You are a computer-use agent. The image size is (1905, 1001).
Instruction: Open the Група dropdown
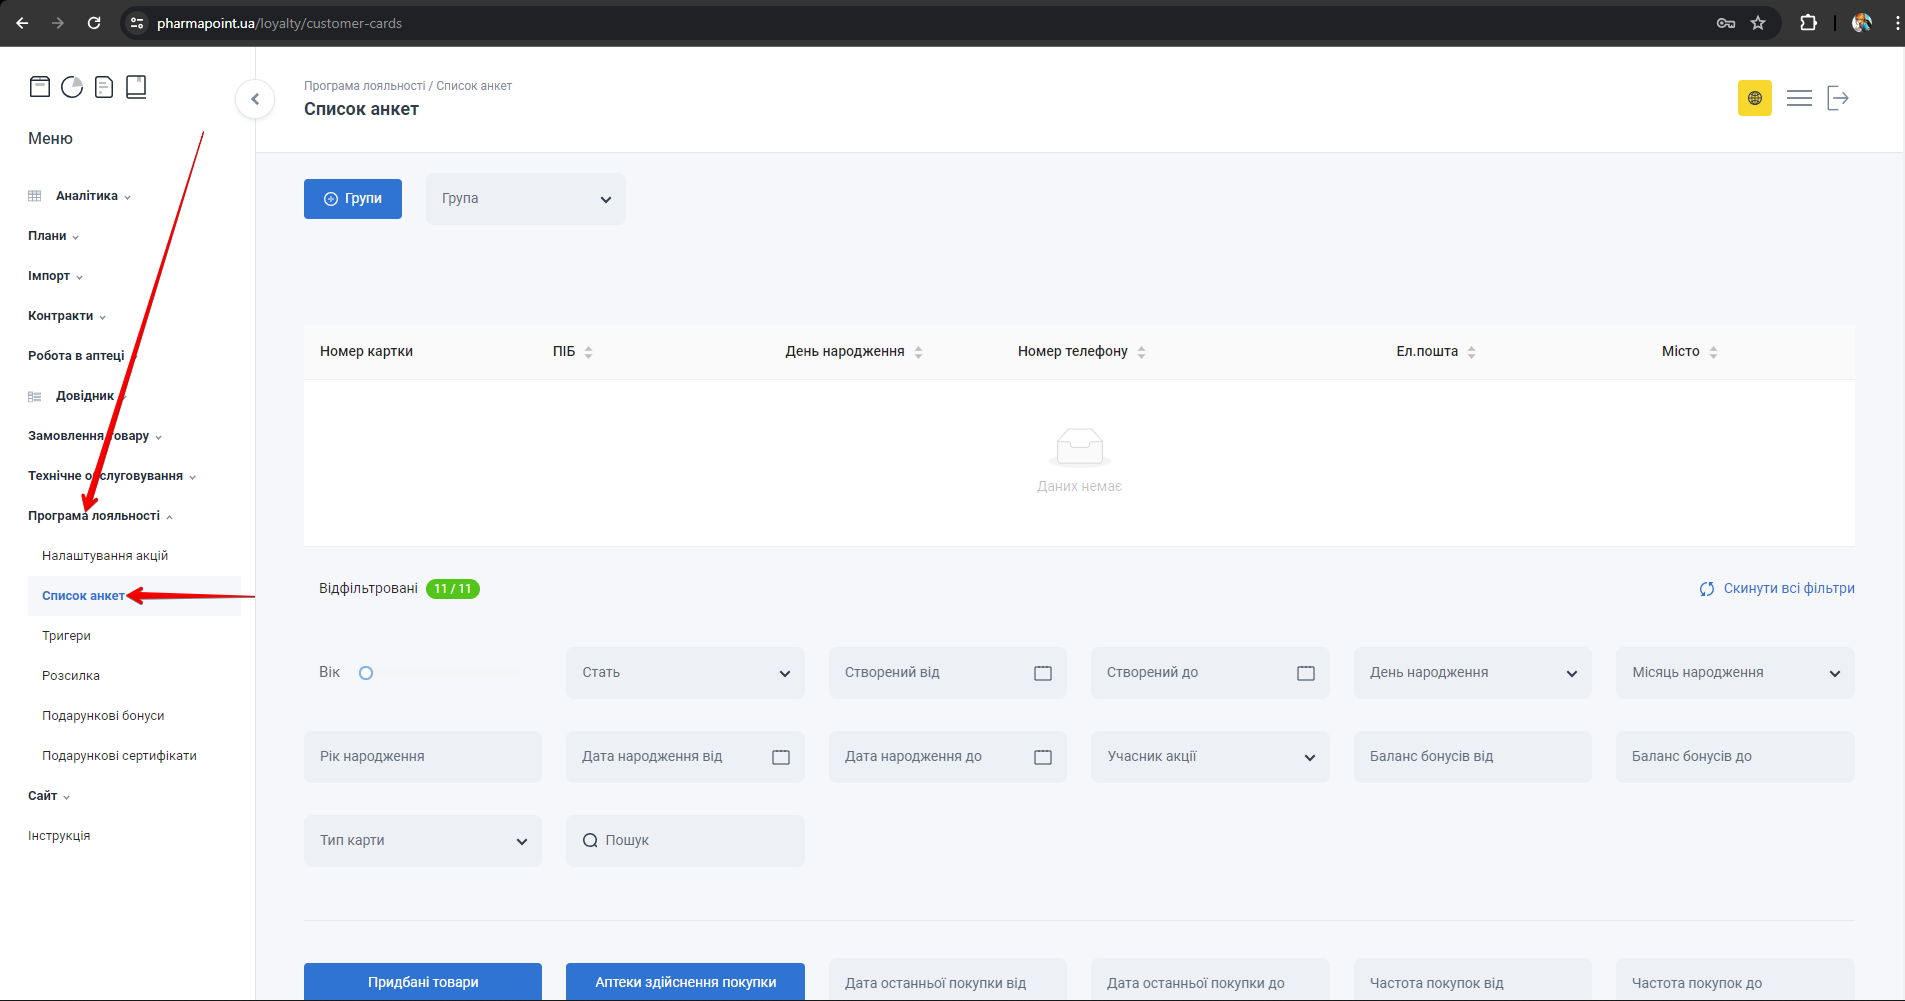pos(525,199)
